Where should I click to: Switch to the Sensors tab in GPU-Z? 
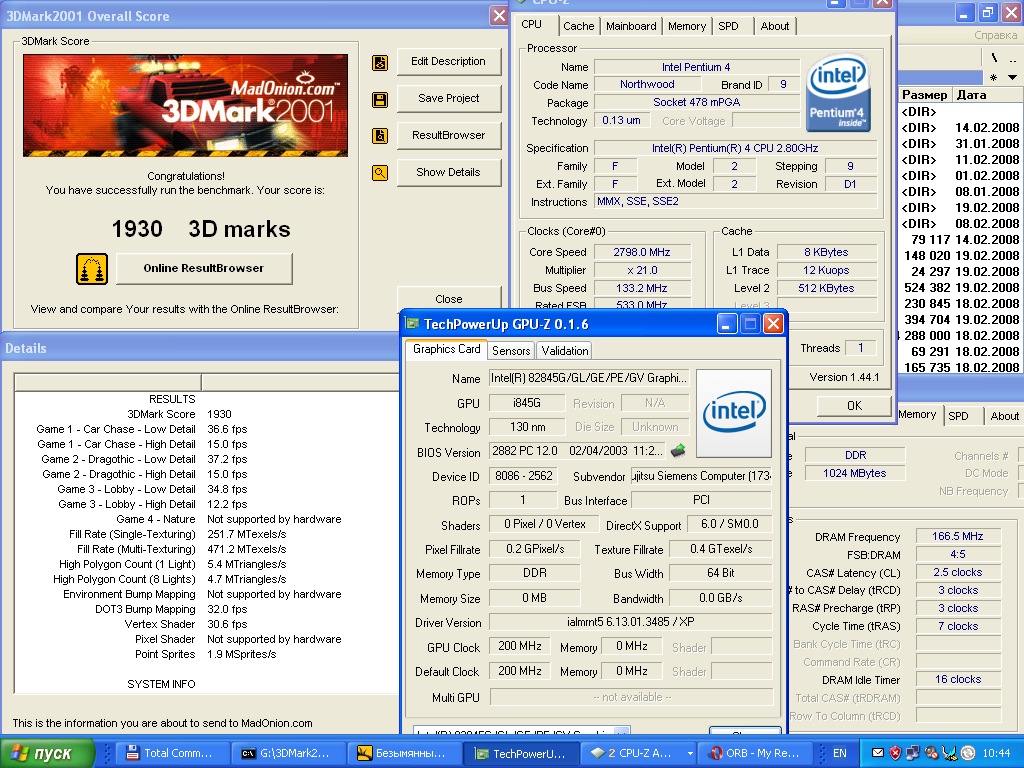(511, 351)
